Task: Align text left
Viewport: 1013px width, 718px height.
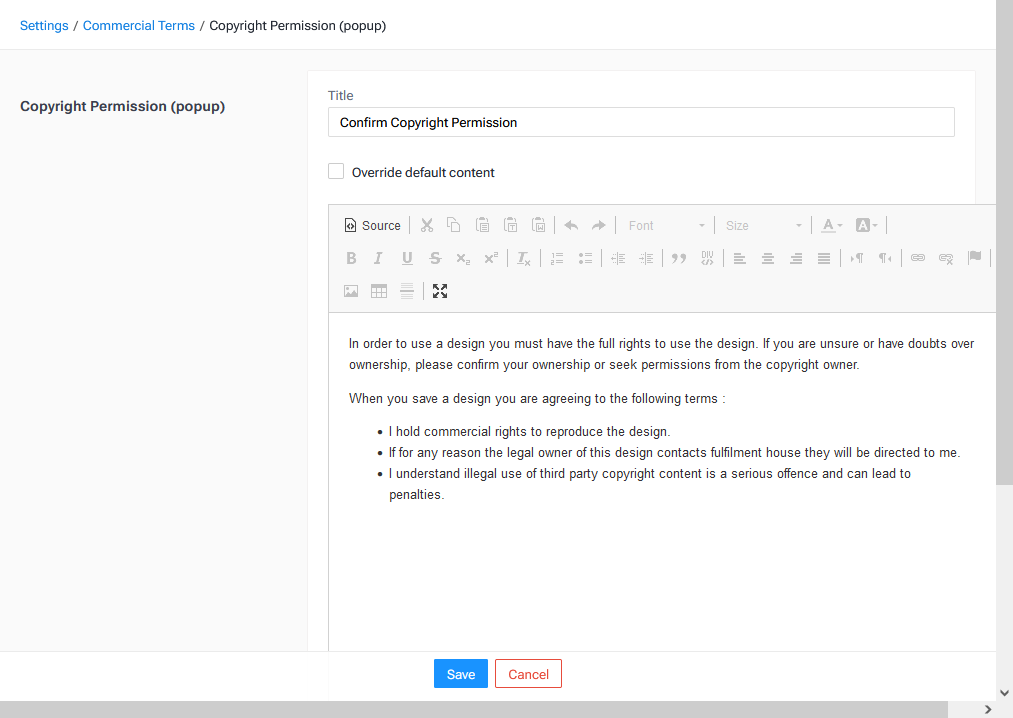Action: pyautogui.click(x=740, y=259)
